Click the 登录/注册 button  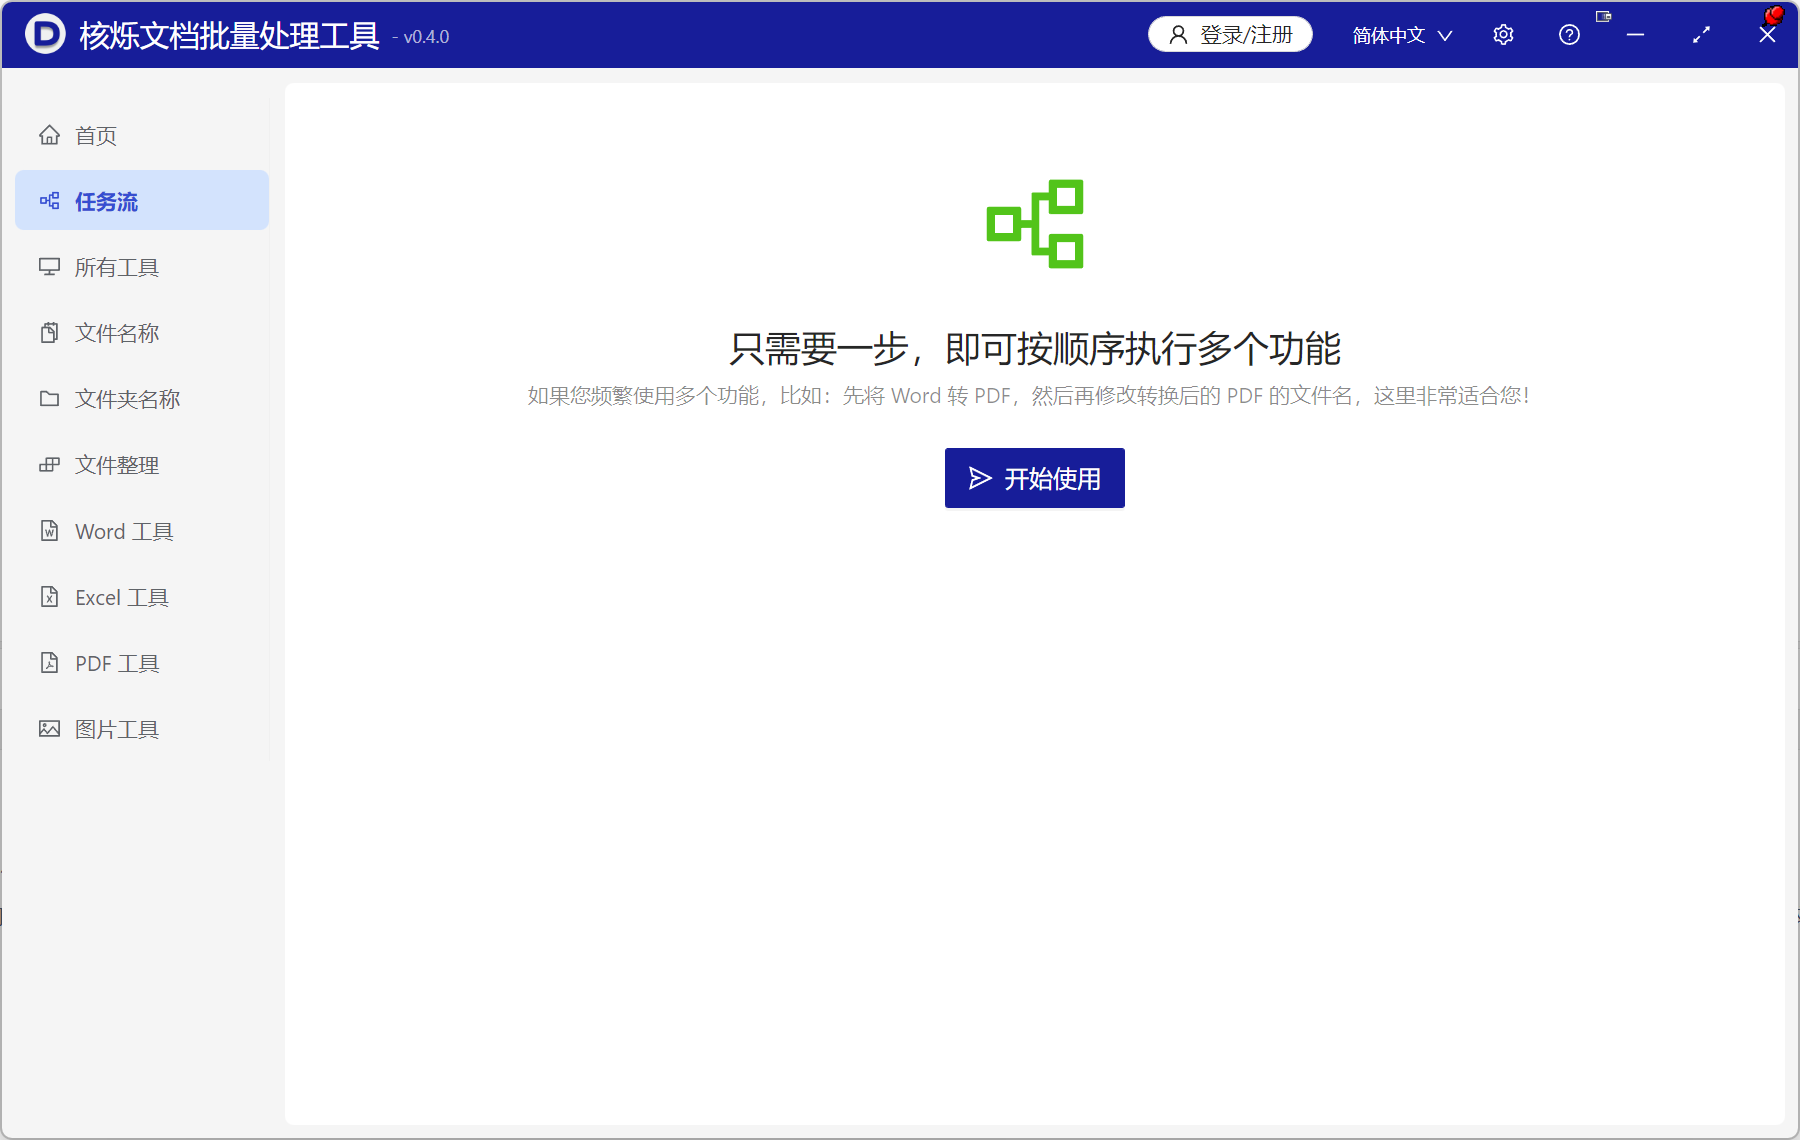(x=1230, y=35)
